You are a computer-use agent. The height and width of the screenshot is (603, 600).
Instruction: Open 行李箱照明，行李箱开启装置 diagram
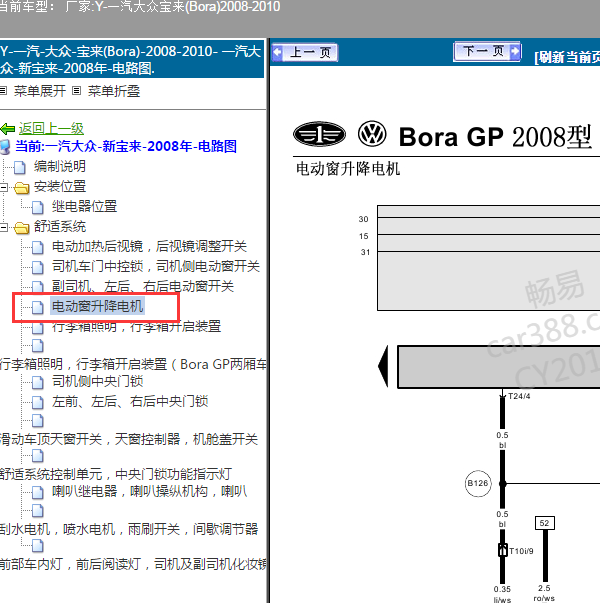[x=136, y=327]
